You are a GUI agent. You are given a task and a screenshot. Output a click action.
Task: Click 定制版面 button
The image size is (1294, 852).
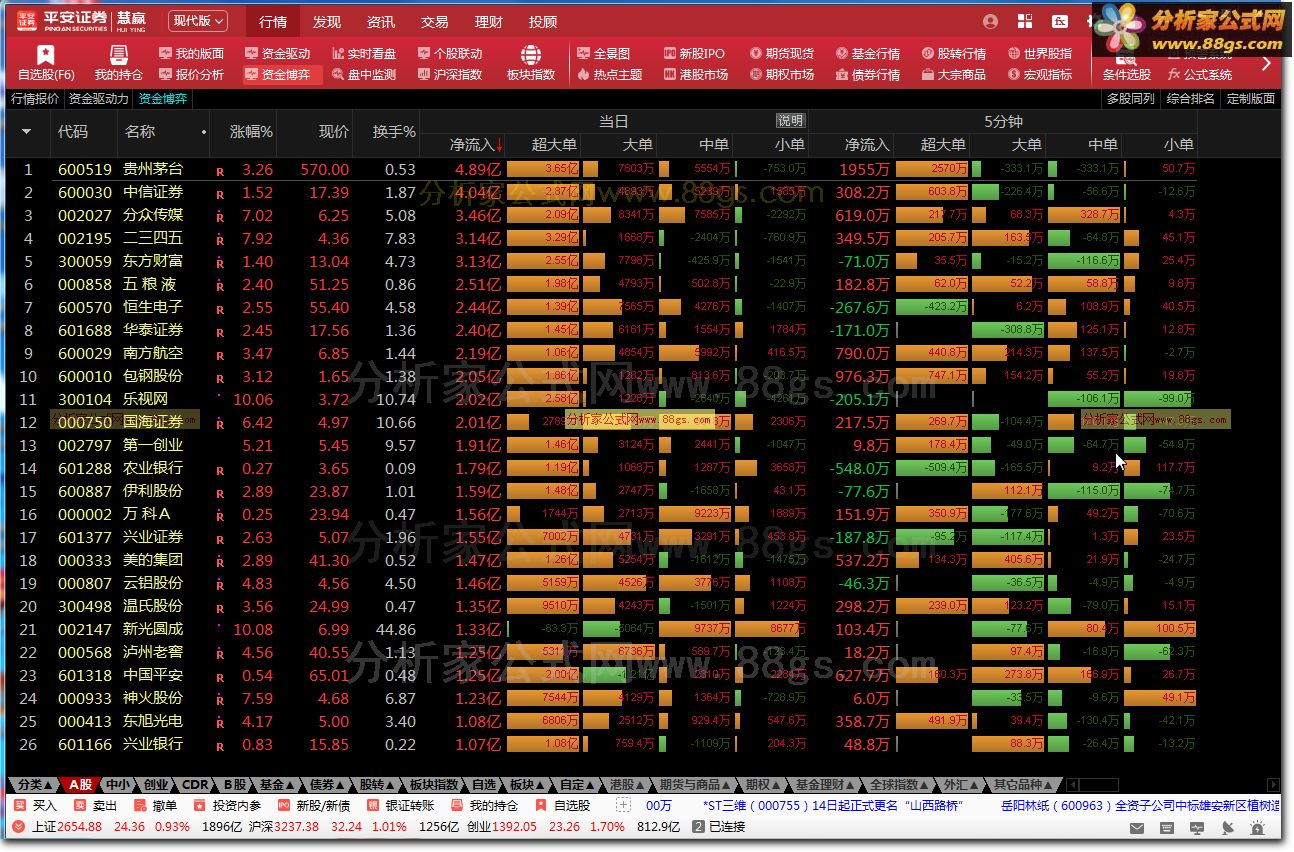click(x=1251, y=99)
